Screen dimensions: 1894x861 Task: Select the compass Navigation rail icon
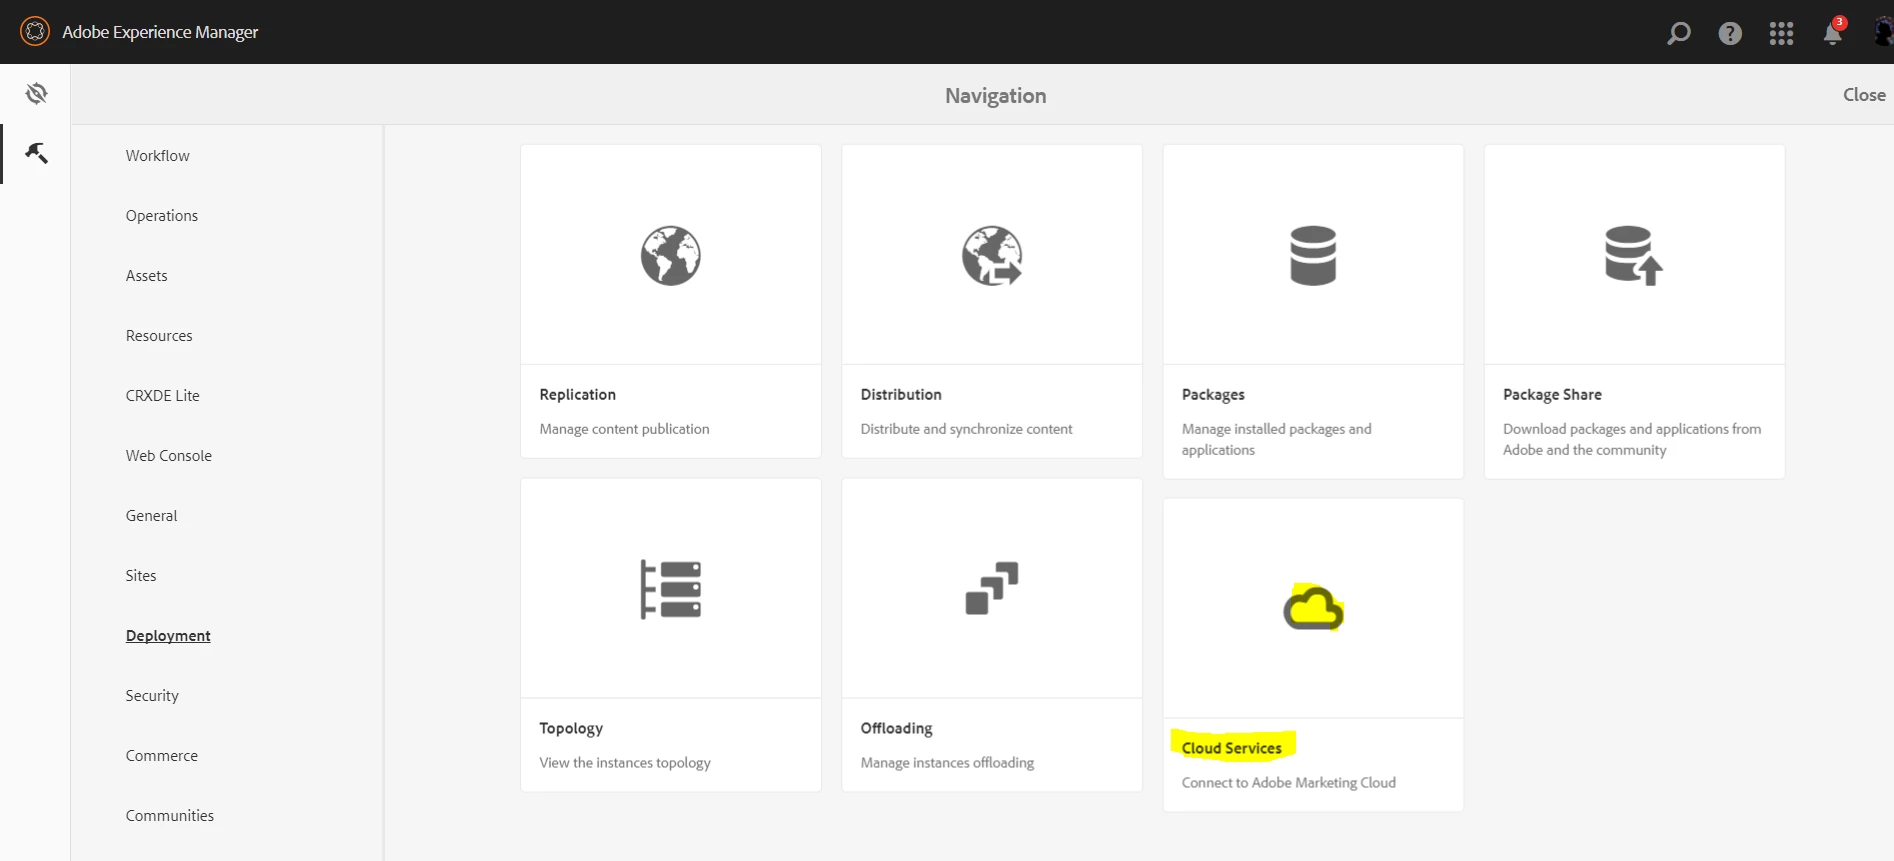(36, 93)
